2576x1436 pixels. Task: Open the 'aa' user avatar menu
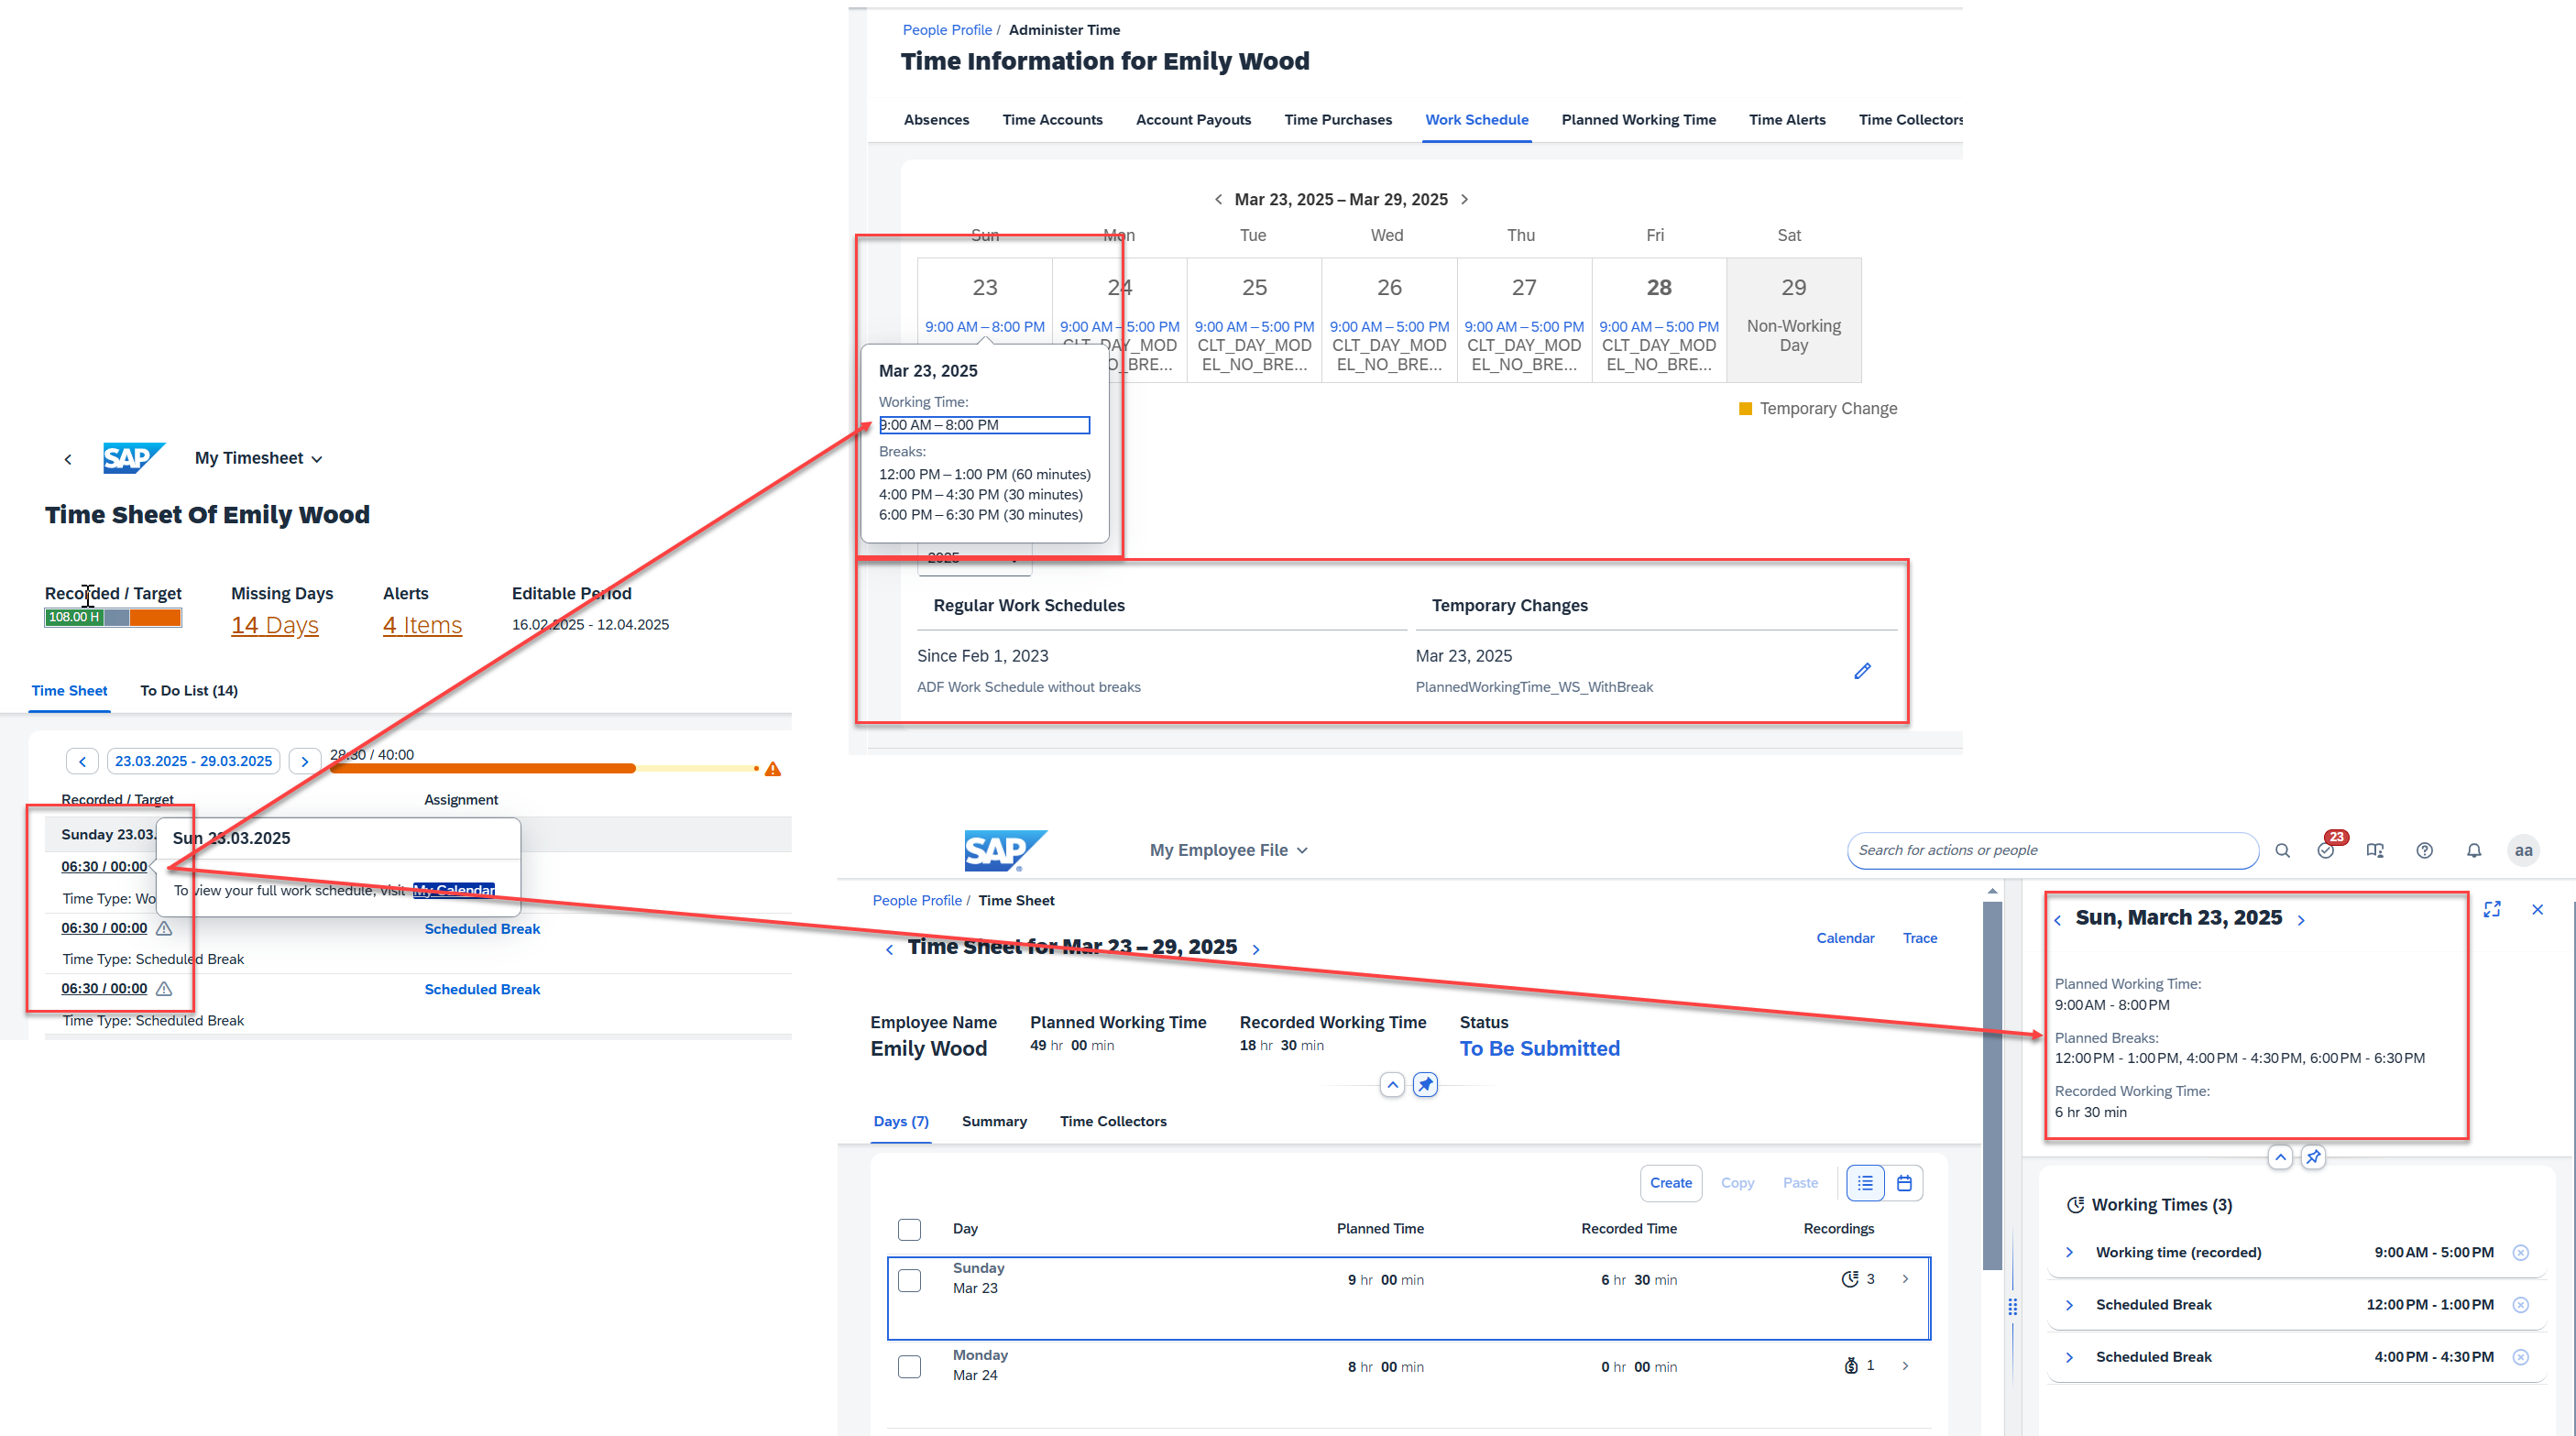click(x=2524, y=850)
